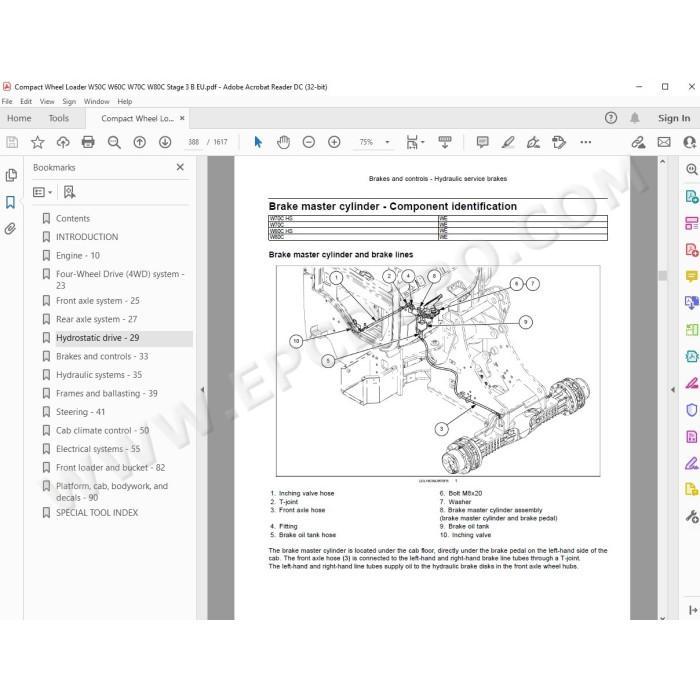
Task: Toggle the Page Thumbnails panel icon
Action: coord(11,175)
